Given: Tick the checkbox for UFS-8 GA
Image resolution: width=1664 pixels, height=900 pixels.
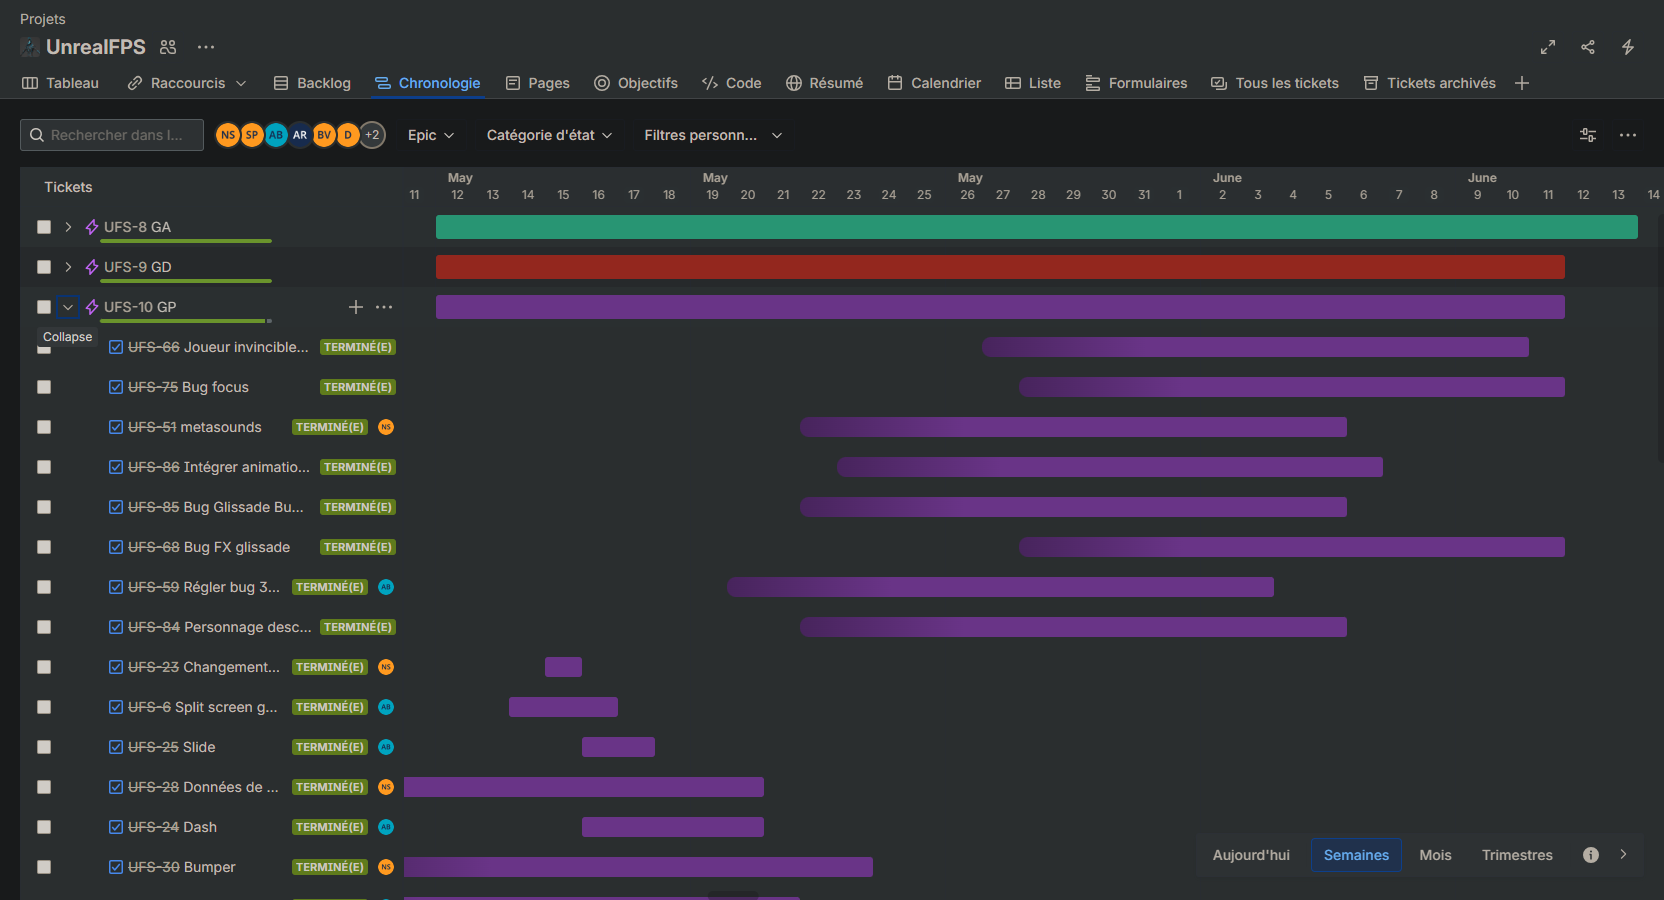Looking at the screenshot, I should 44,227.
